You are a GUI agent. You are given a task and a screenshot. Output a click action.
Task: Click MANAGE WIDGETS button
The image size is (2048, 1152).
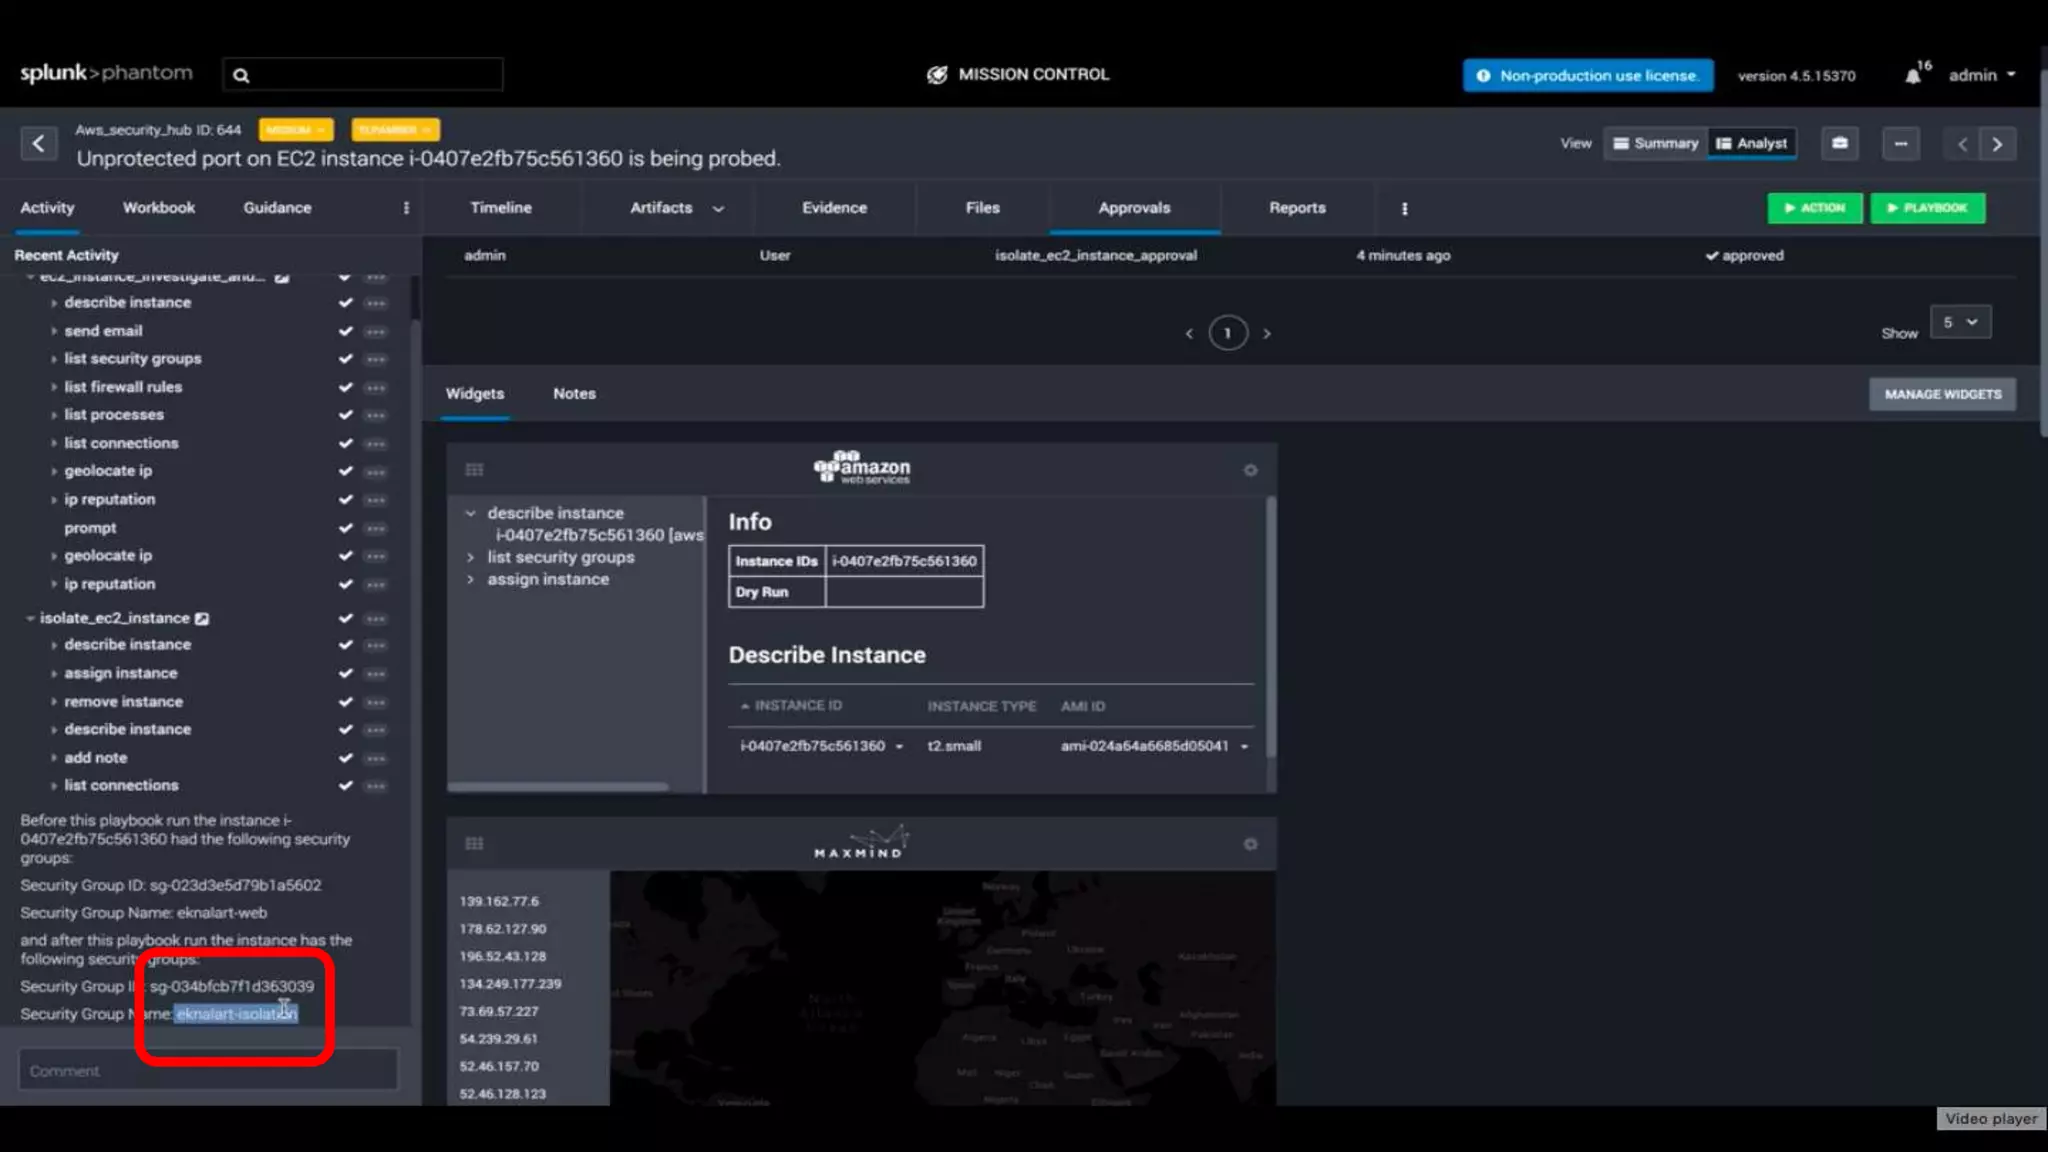click(x=1942, y=394)
